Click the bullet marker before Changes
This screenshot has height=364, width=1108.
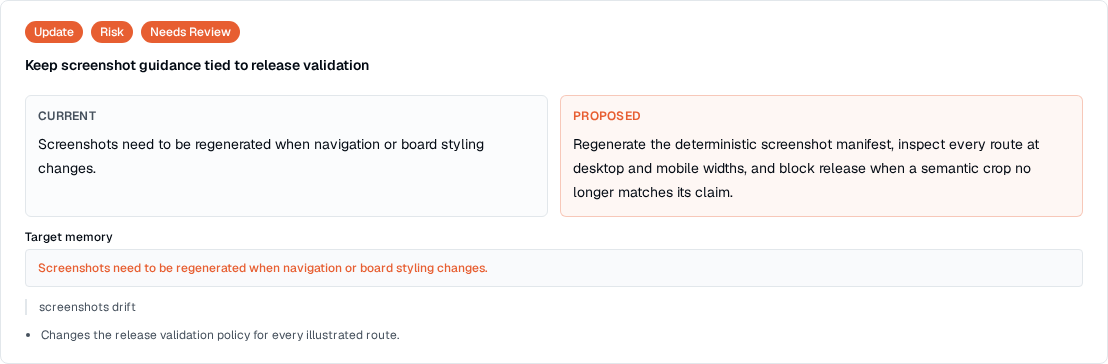28,336
